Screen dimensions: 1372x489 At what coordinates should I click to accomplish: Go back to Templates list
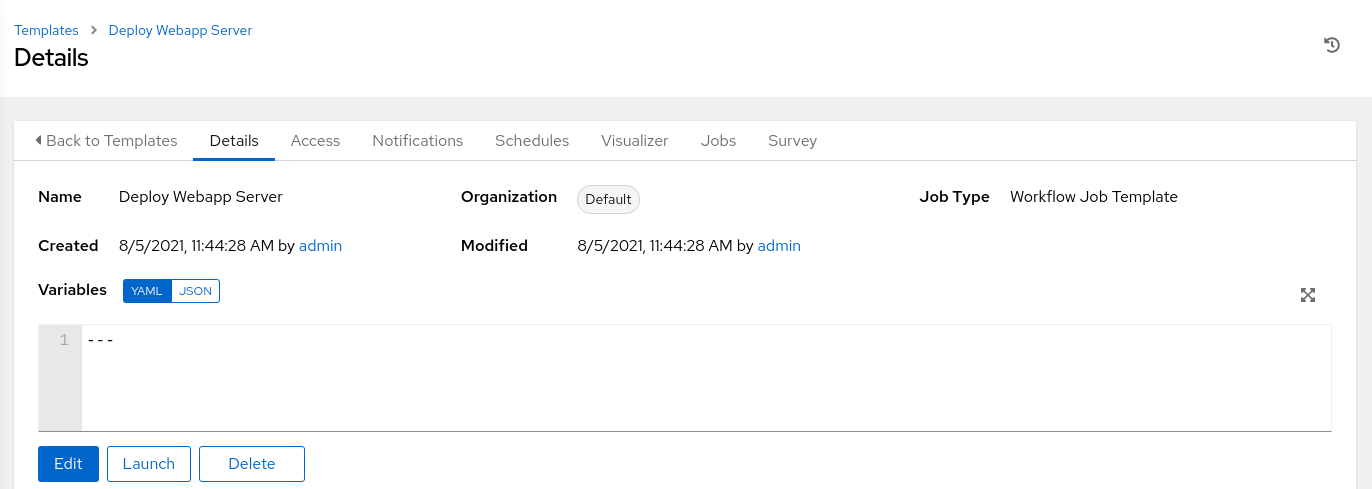pos(106,141)
